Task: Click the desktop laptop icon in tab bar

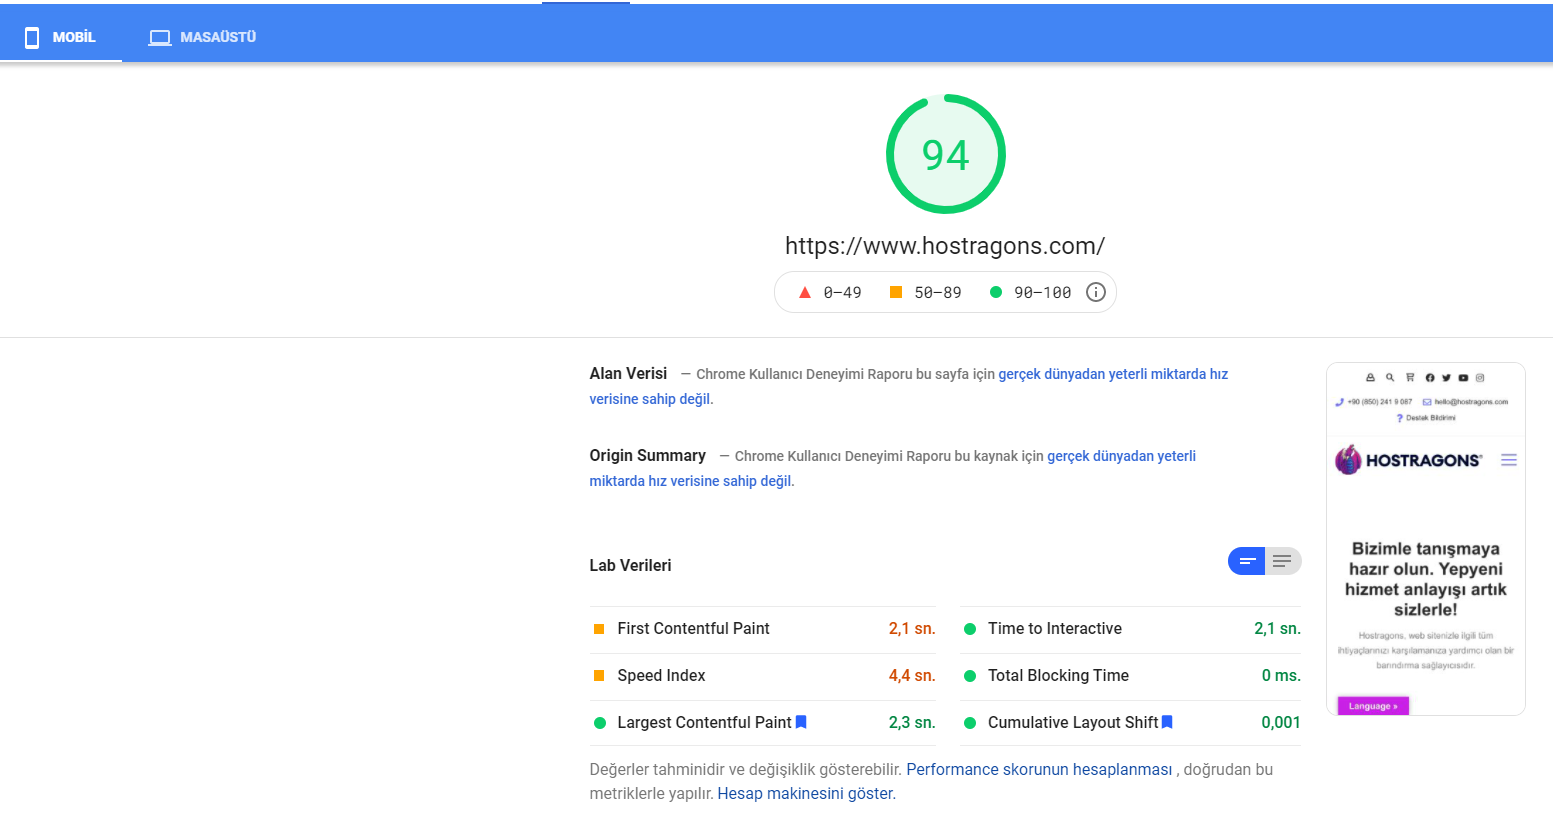Action: [x=160, y=37]
